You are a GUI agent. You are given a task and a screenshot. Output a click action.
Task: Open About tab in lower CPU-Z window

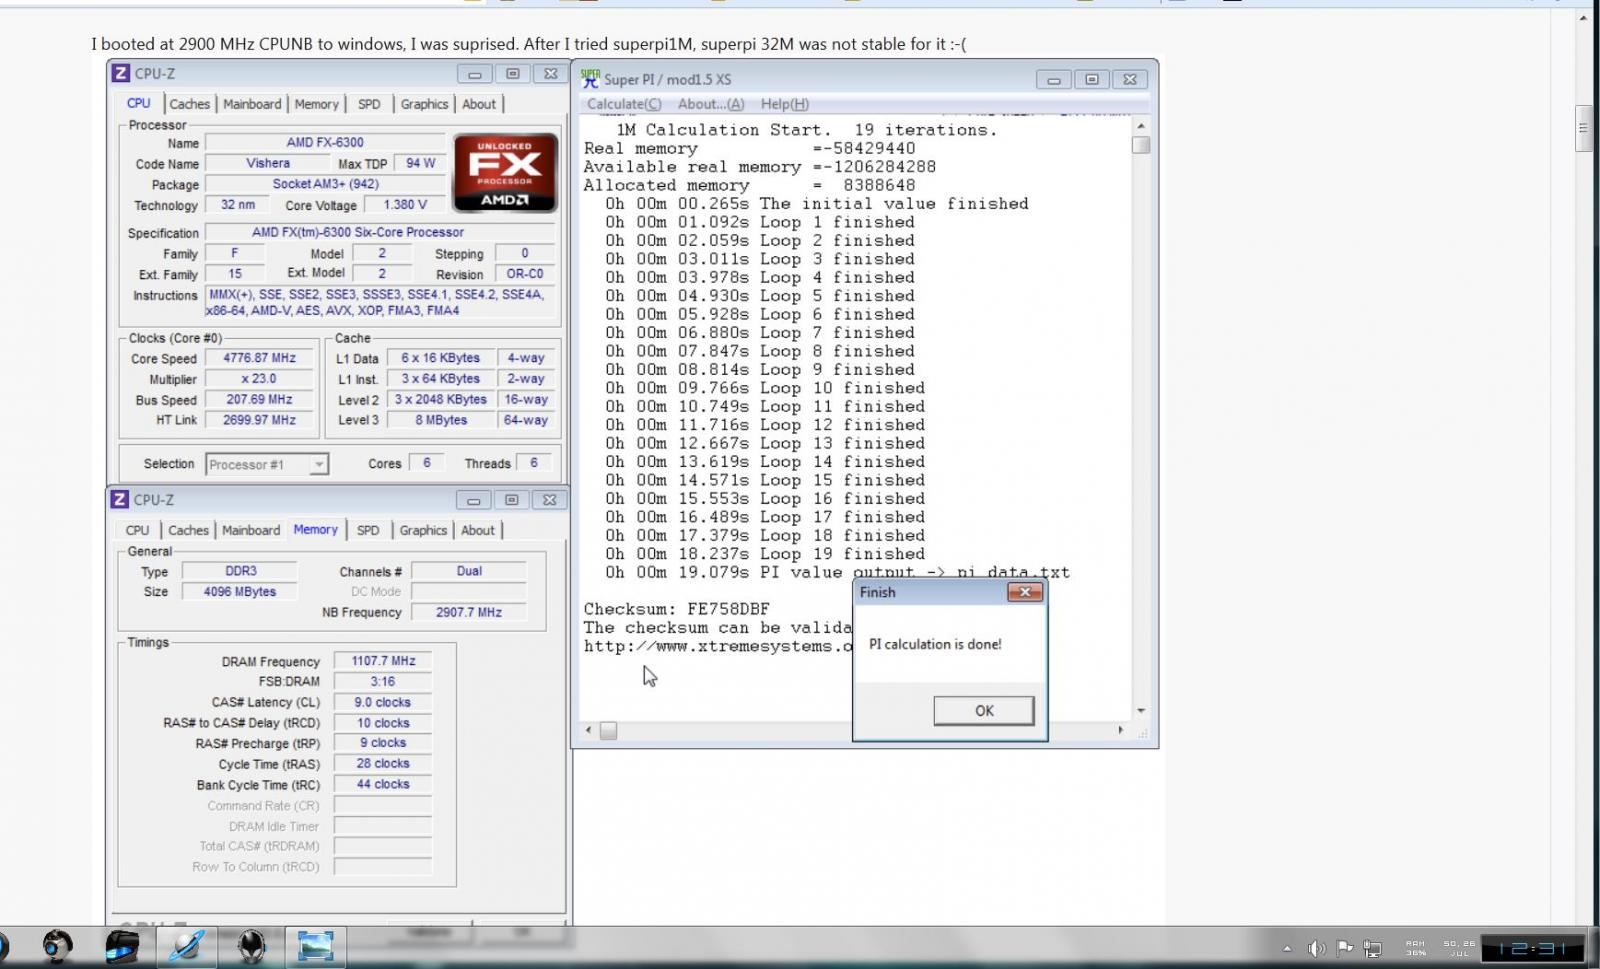pyautogui.click(x=478, y=530)
